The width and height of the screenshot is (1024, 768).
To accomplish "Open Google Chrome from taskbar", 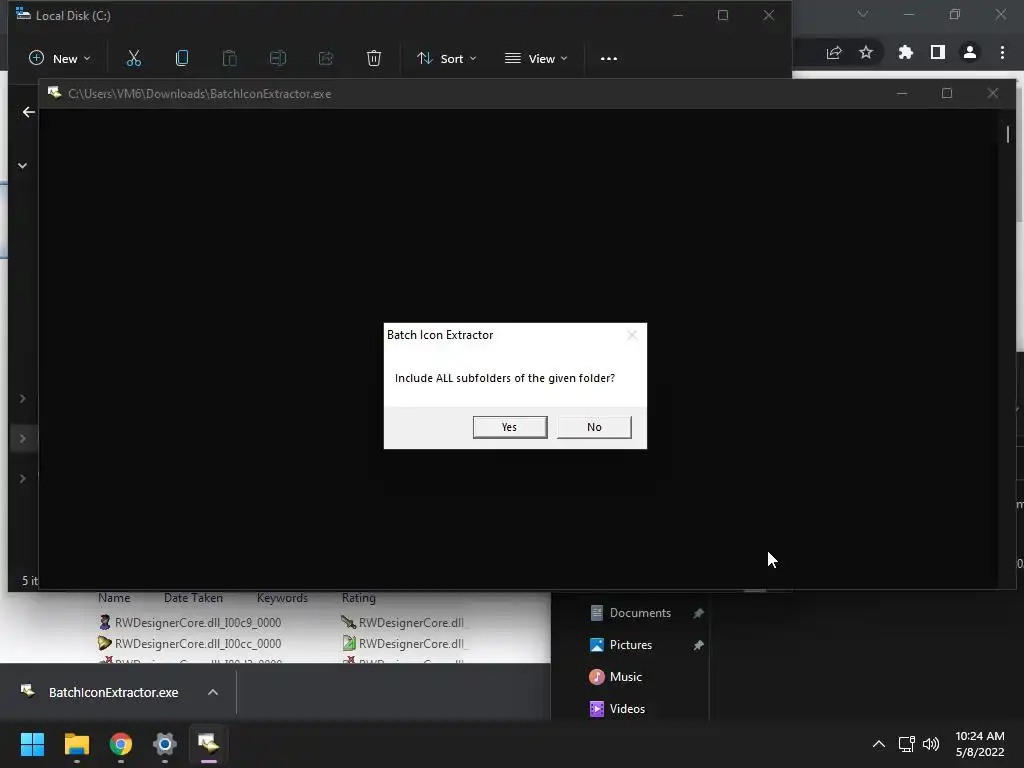I will coord(121,744).
